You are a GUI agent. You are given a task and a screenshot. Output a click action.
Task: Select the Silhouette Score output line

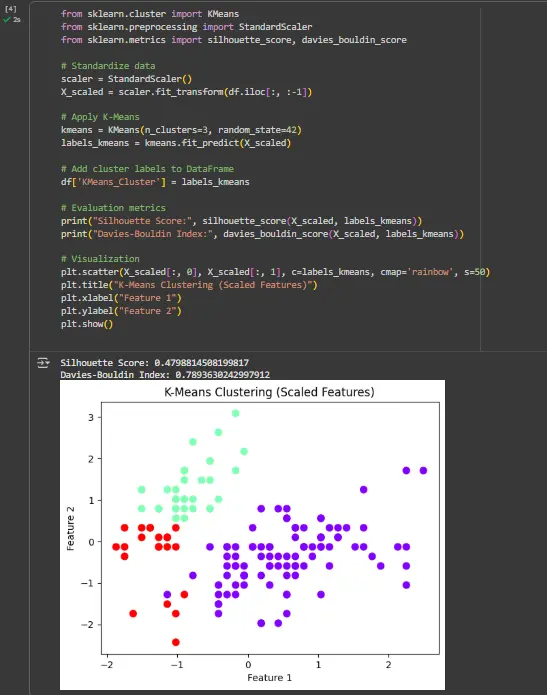point(155,363)
